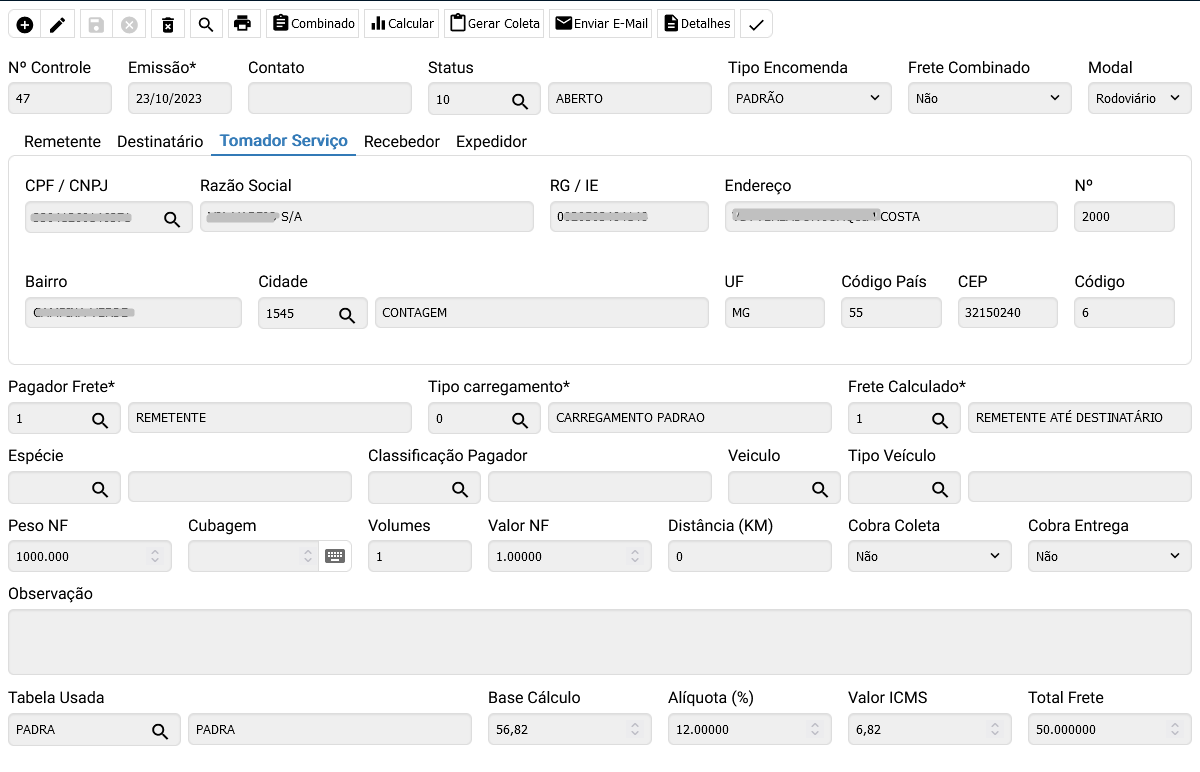Click the toolbar magnifier search icon
Image resolution: width=1200 pixels, height=772 pixels.
tap(205, 24)
